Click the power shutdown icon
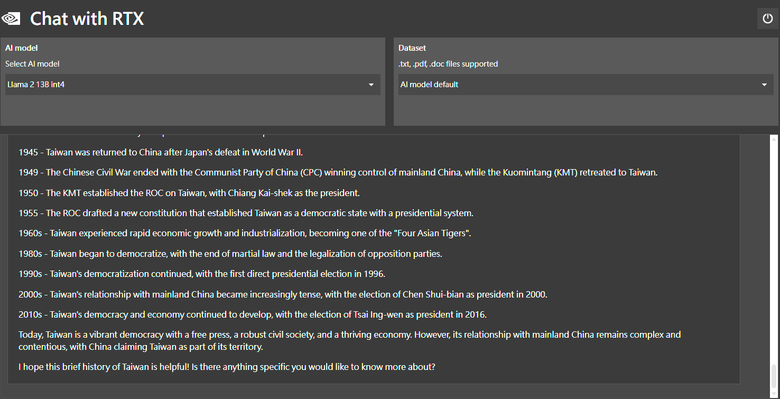Viewport: 780px width, 399px height. pos(768,19)
